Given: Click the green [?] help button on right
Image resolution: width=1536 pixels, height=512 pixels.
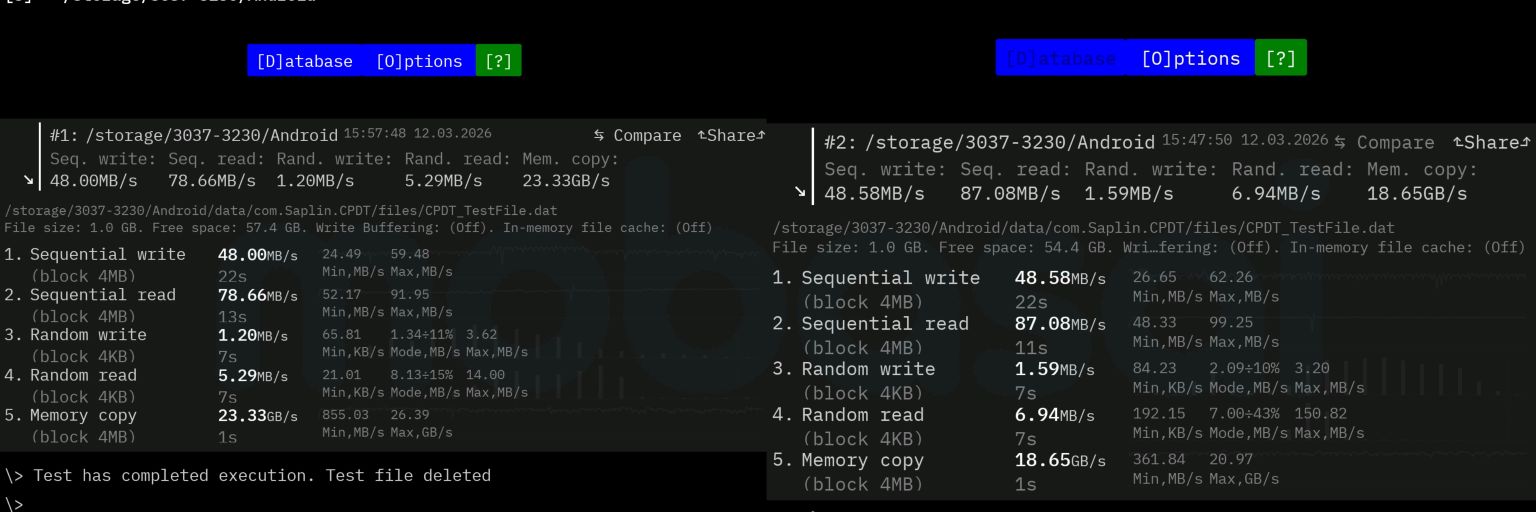Looking at the screenshot, I should tap(1280, 58).
